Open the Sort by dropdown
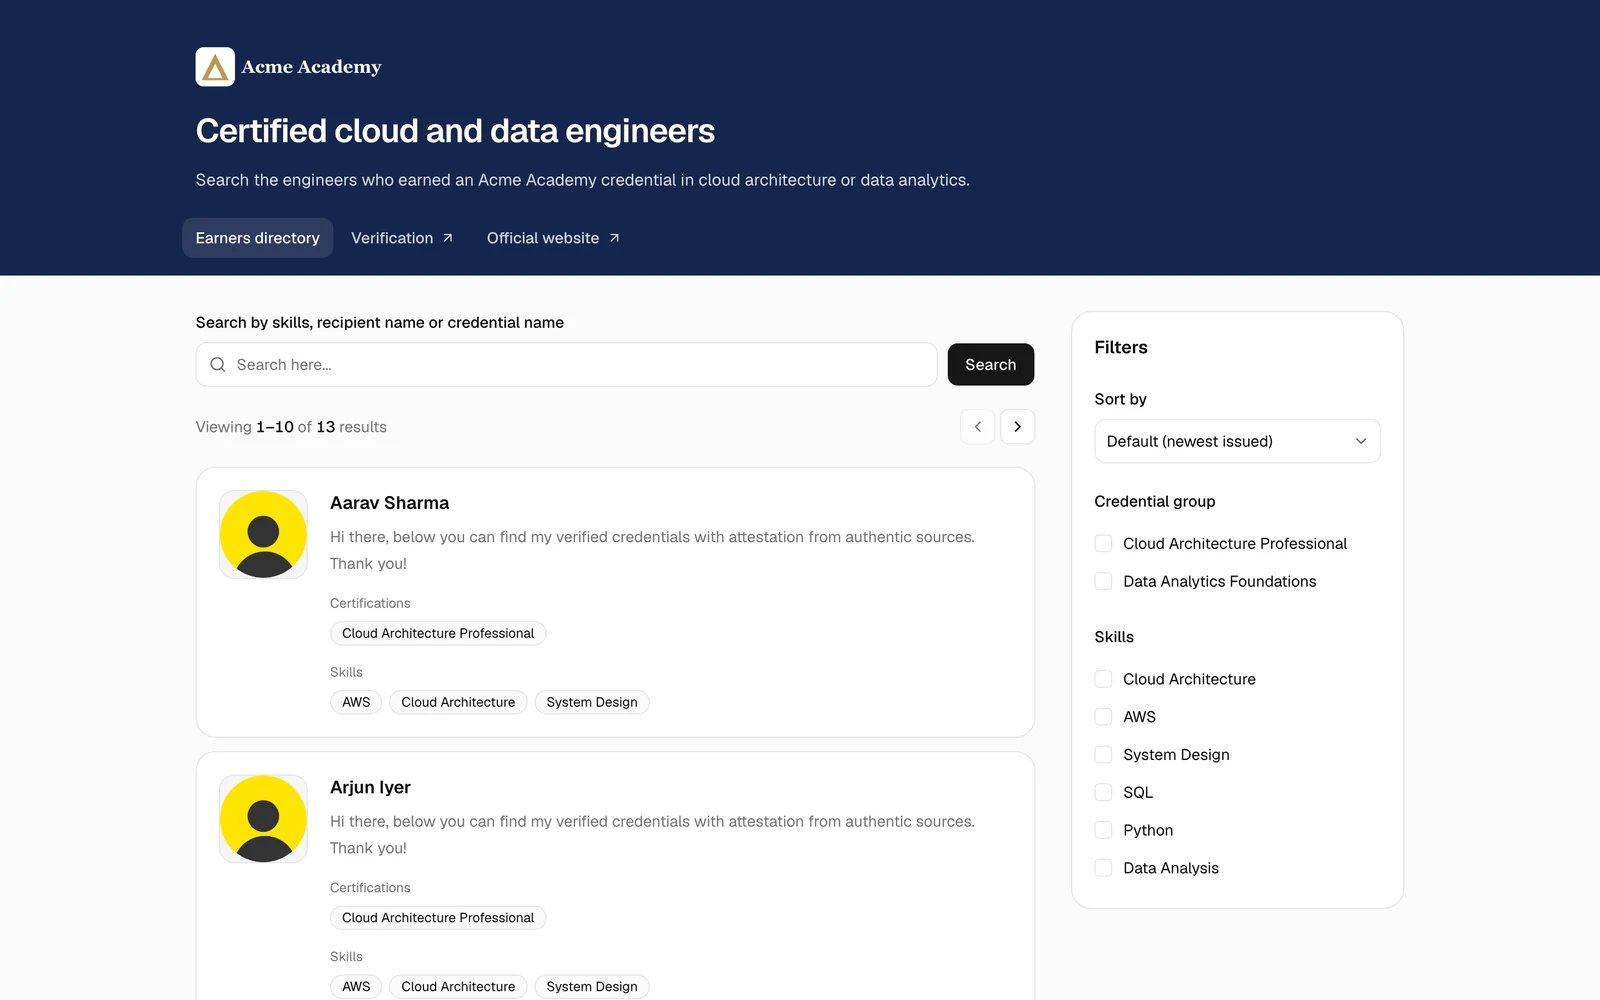Viewport: 1600px width, 1000px height. click(1237, 441)
